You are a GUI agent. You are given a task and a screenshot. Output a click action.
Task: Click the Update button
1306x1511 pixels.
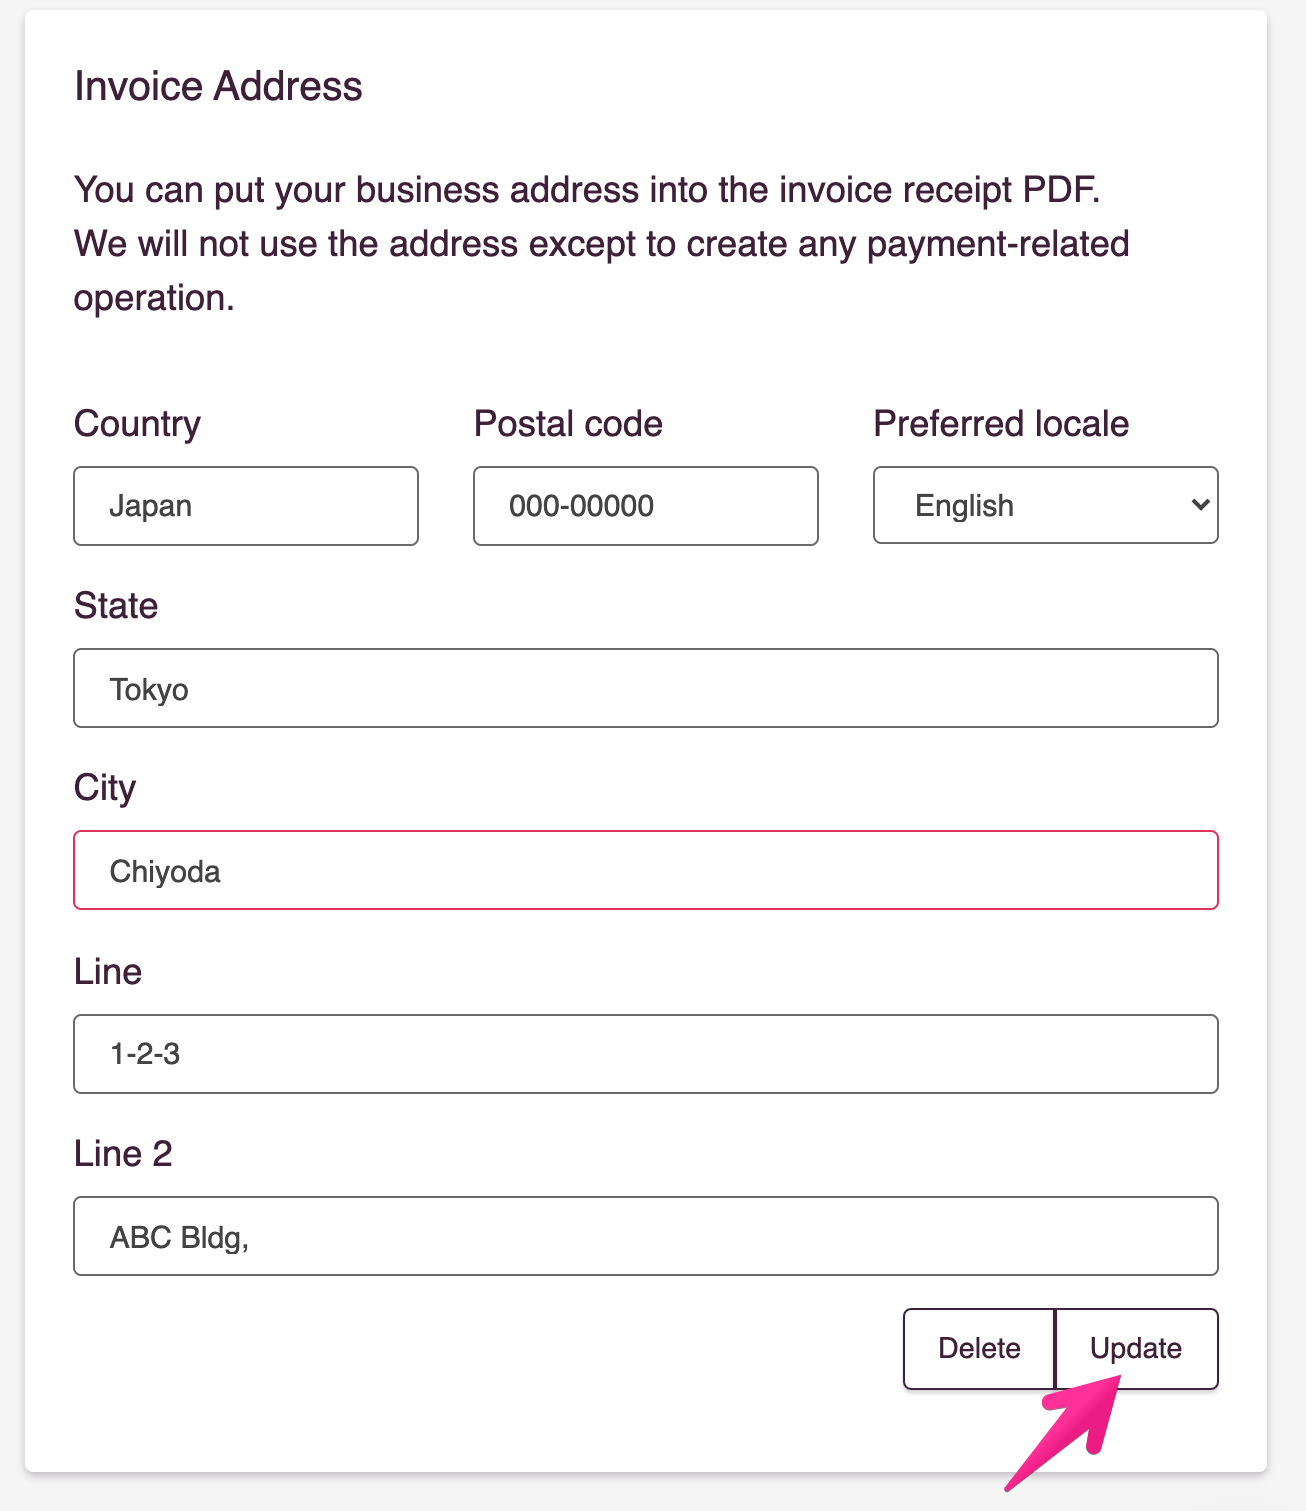(1136, 1349)
